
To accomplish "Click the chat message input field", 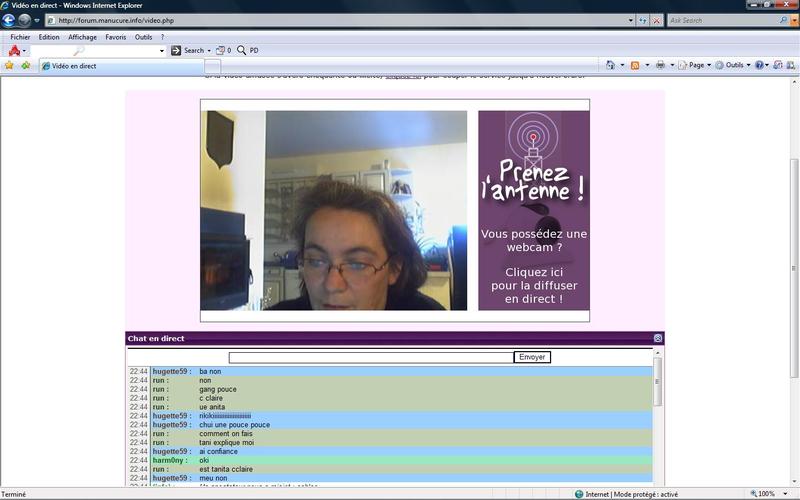I will pos(371,357).
